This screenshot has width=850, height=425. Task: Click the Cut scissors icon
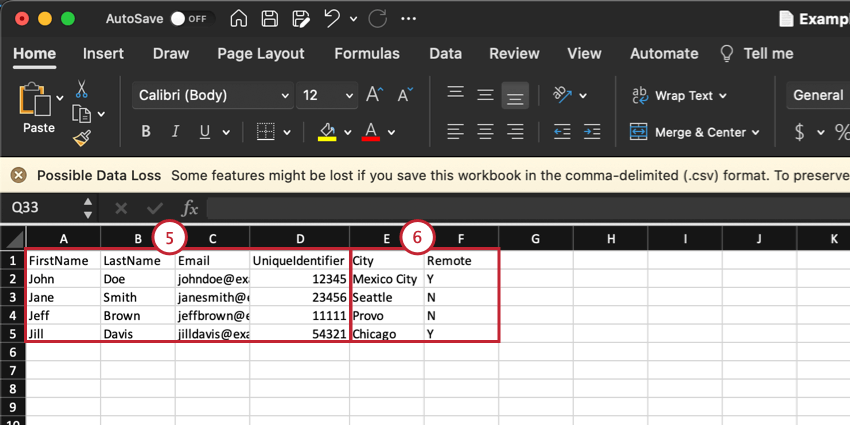coord(82,89)
